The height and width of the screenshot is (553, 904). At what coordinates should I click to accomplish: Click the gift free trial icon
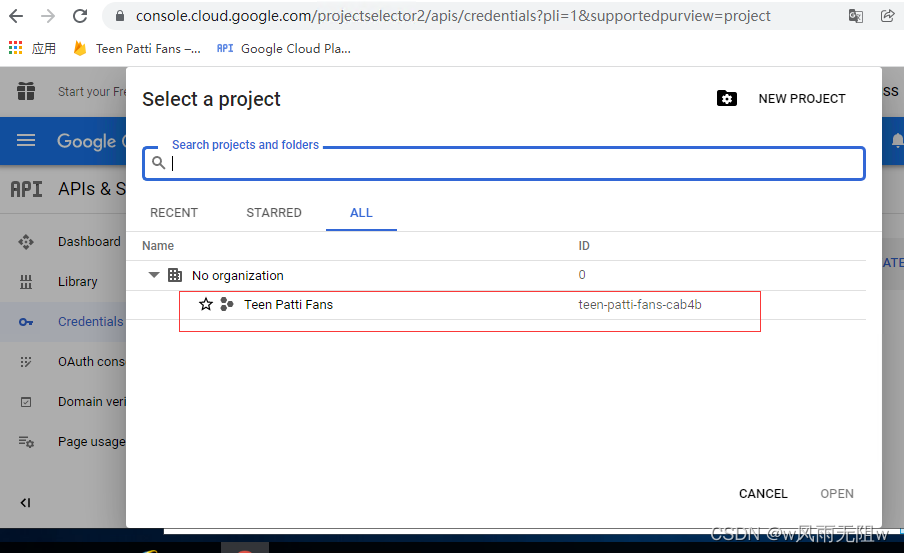[x=26, y=91]
